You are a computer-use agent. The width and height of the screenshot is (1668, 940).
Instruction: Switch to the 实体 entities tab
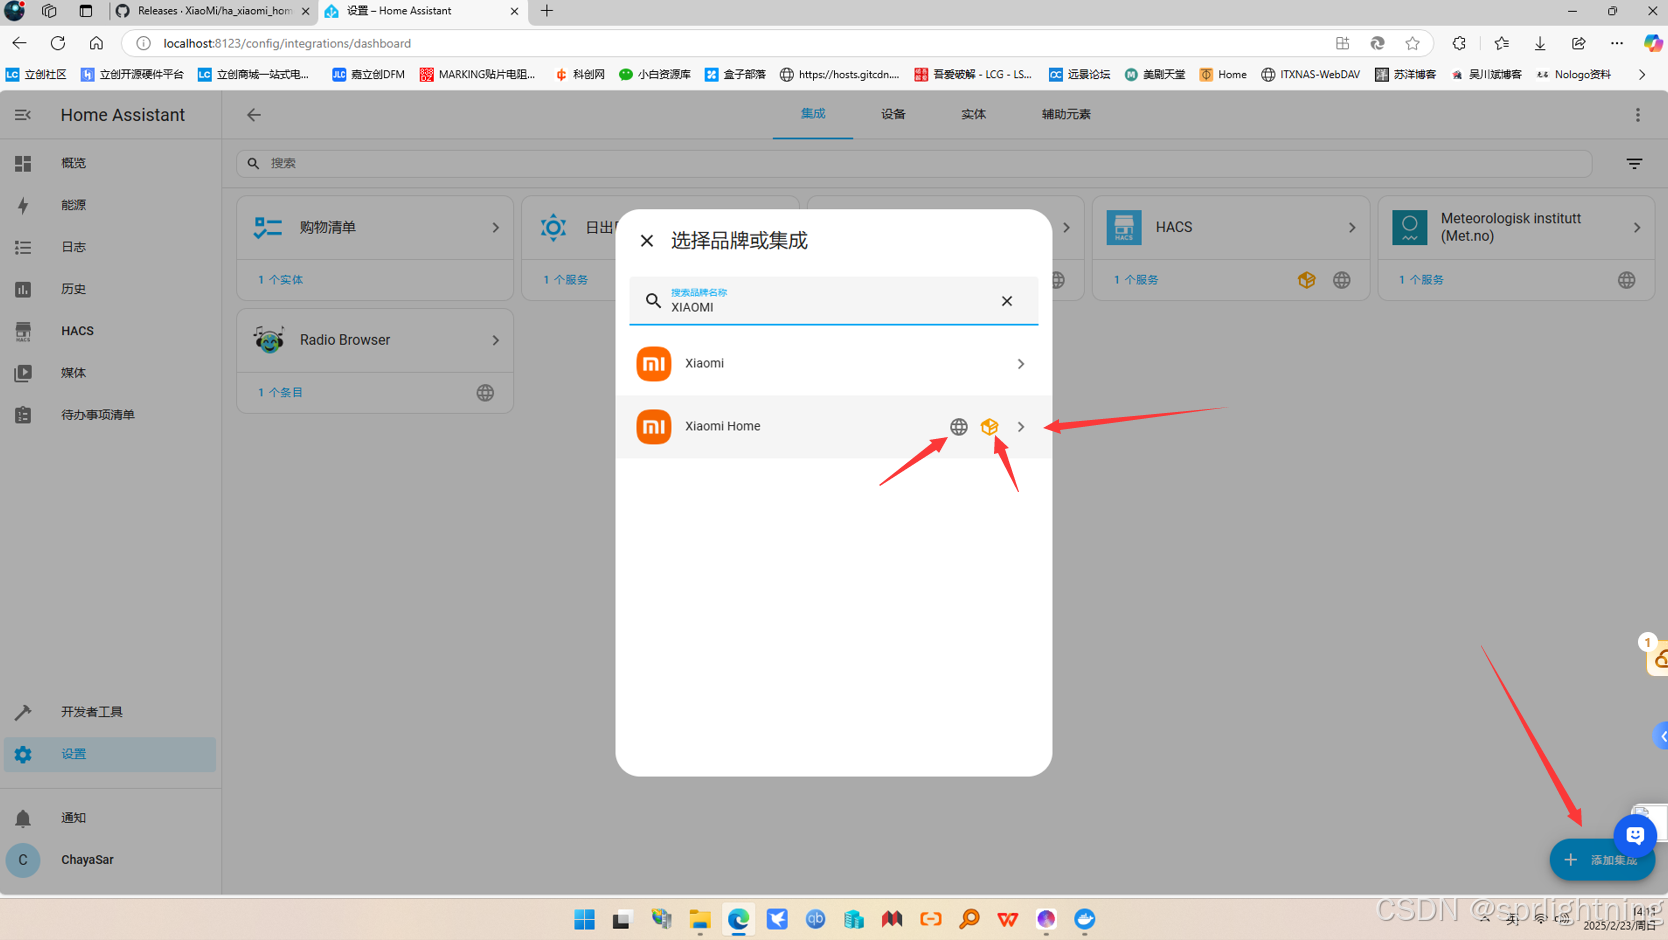973,115
